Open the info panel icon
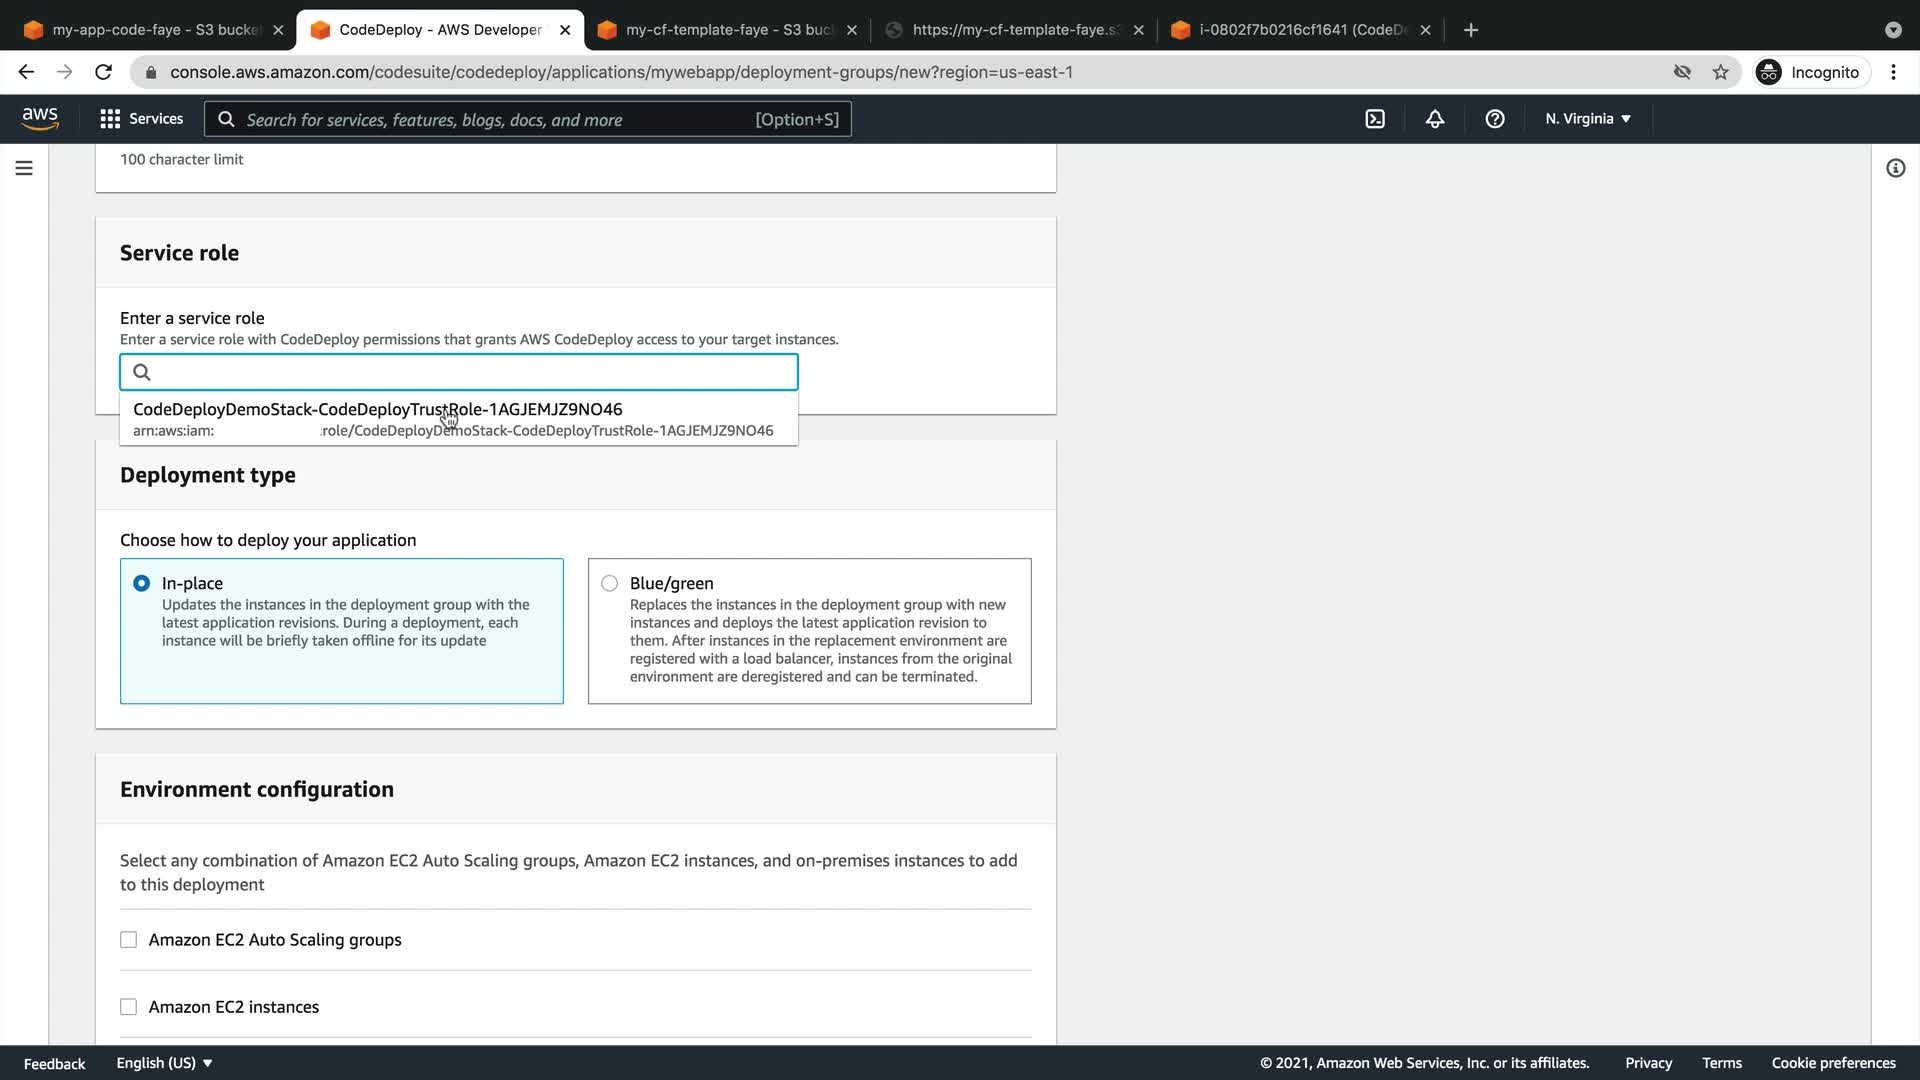The width and height of the screenshot is (1920, 1080). click(x=1895, y=168)
